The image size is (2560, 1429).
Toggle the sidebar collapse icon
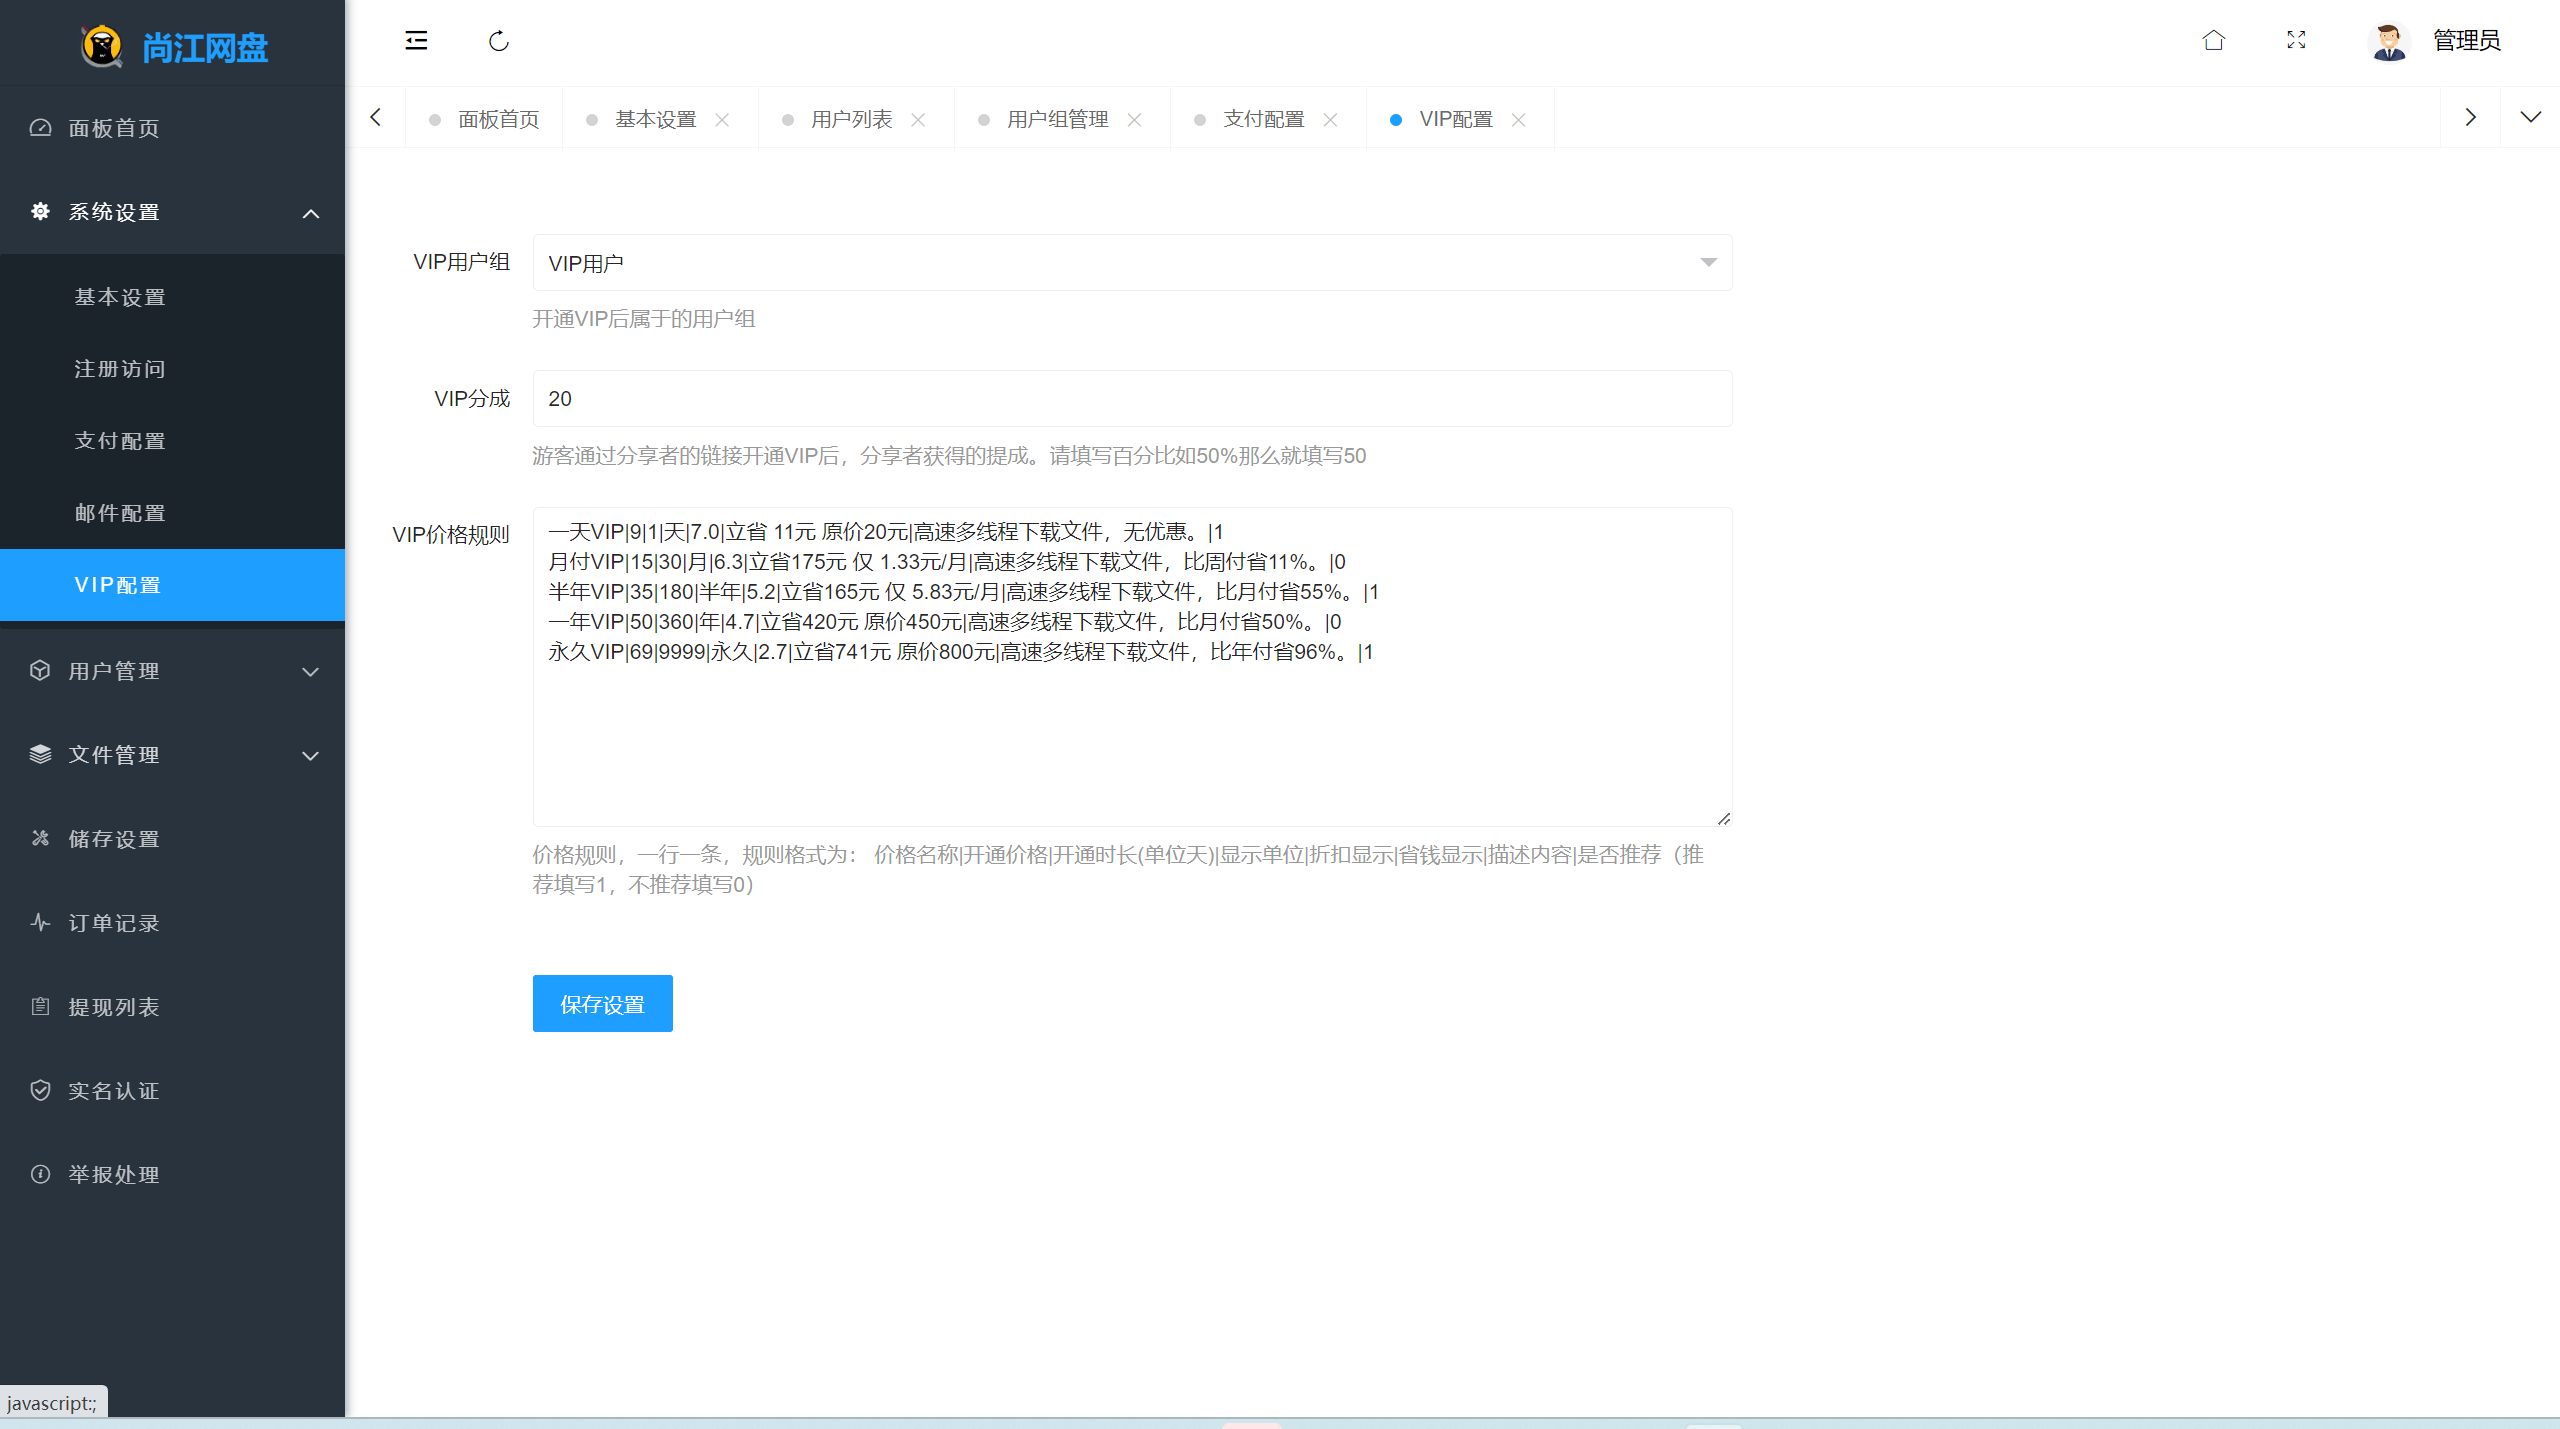(x=416, y=41)
